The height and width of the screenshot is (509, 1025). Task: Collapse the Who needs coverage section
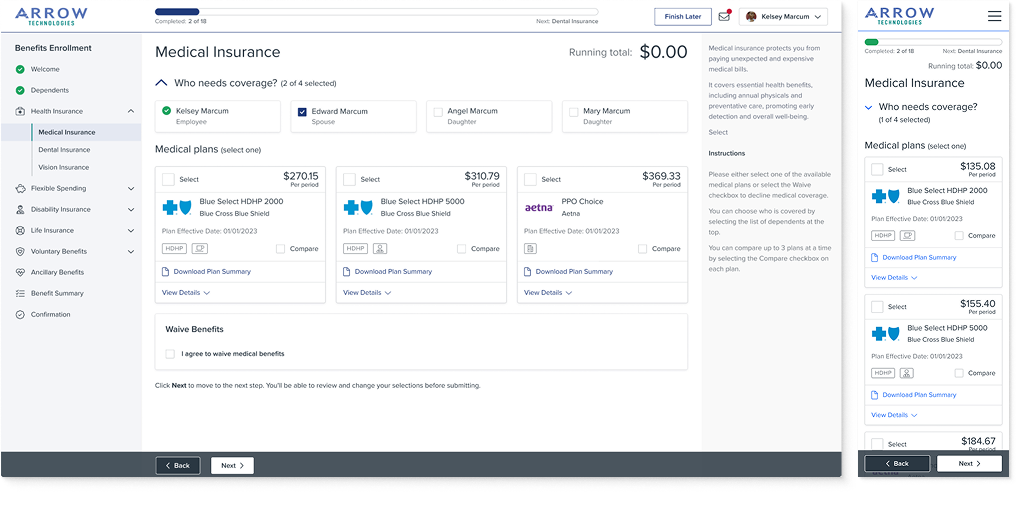click(160, 84)
